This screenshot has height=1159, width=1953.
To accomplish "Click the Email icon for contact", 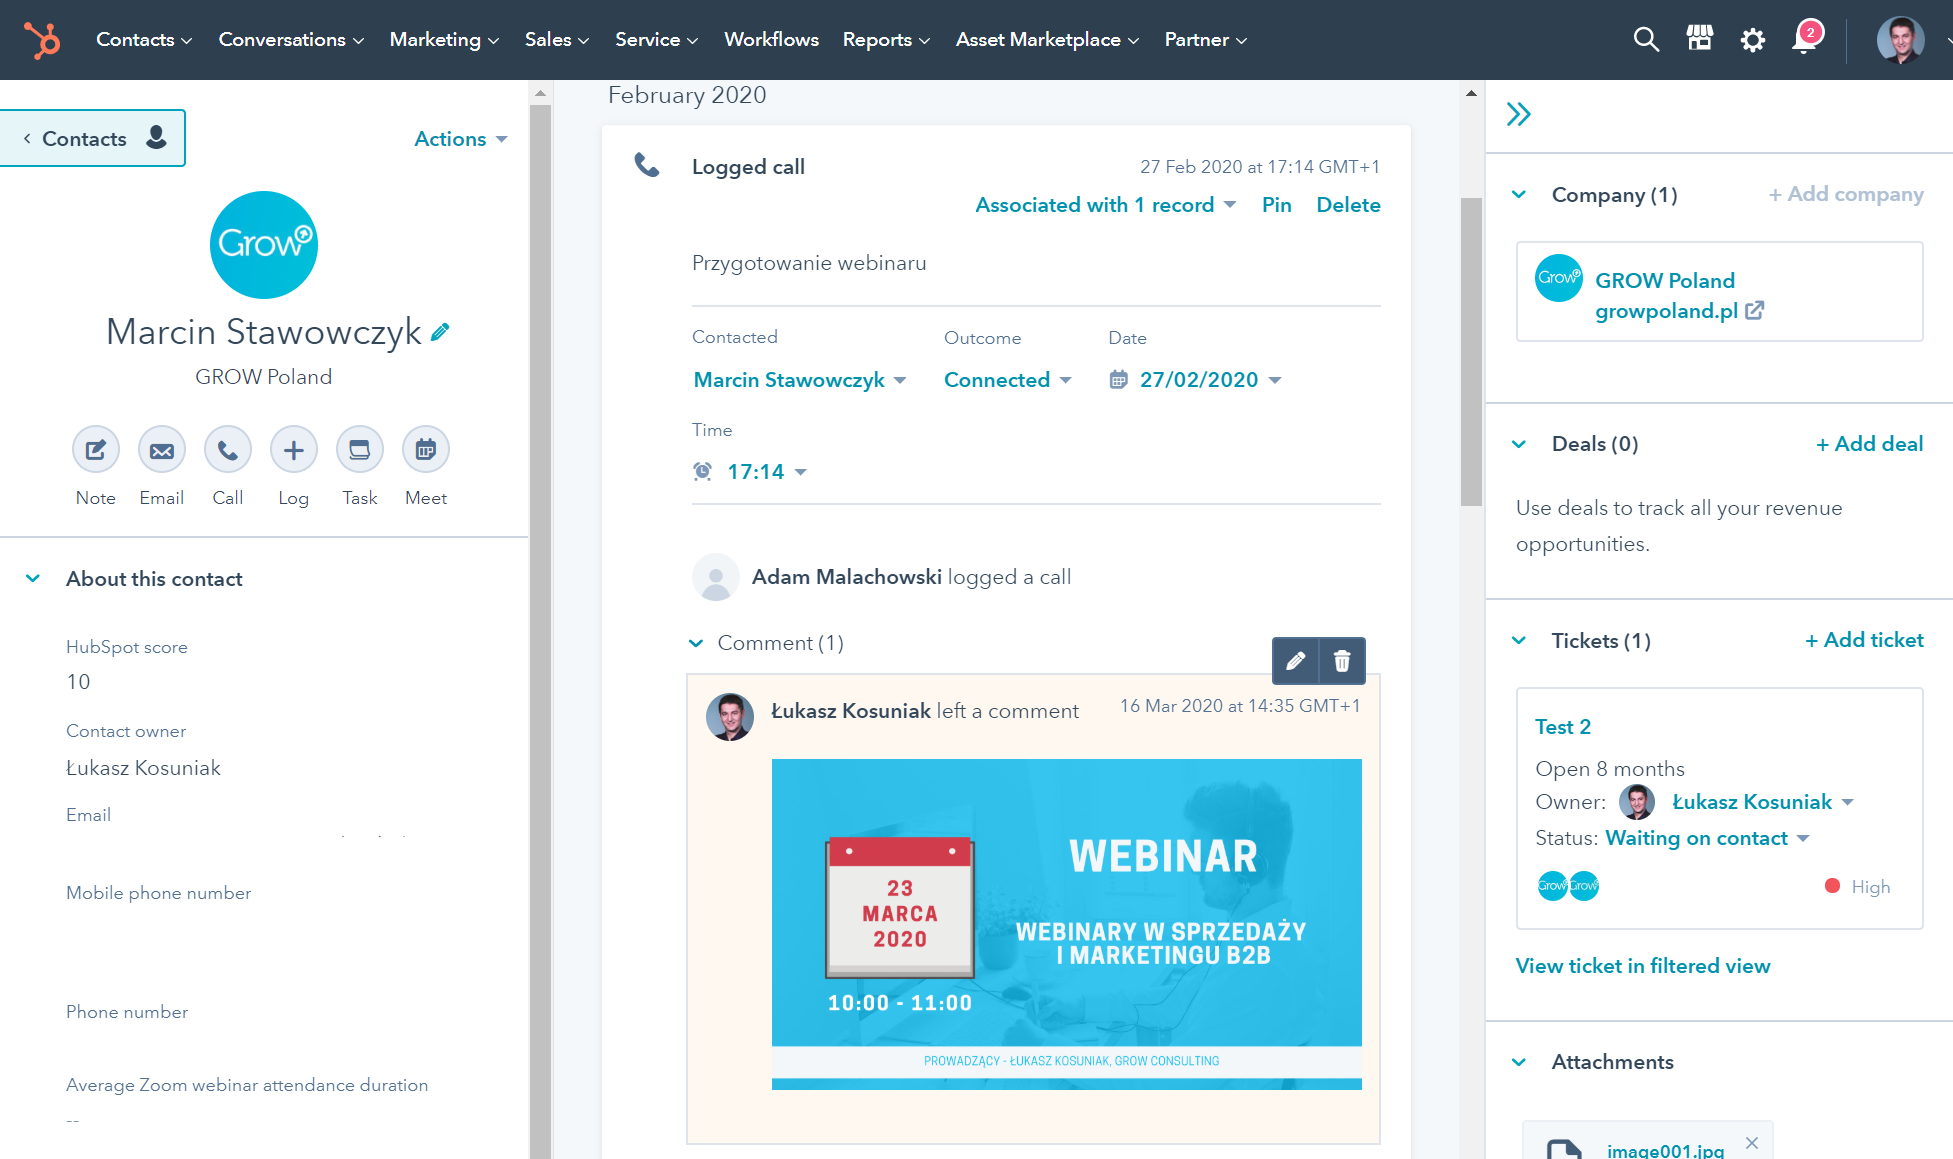I will click(x=160, y=450).
